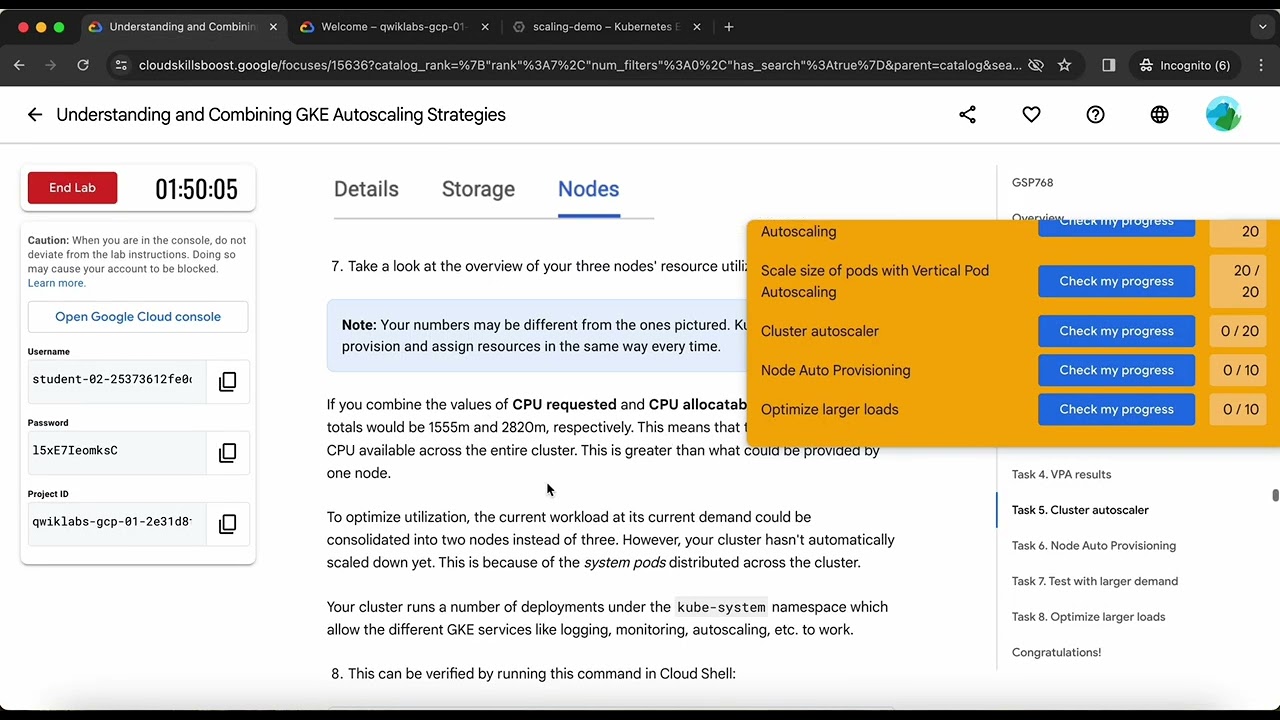
Task: Copy the Password value
Action: (227, 452)
